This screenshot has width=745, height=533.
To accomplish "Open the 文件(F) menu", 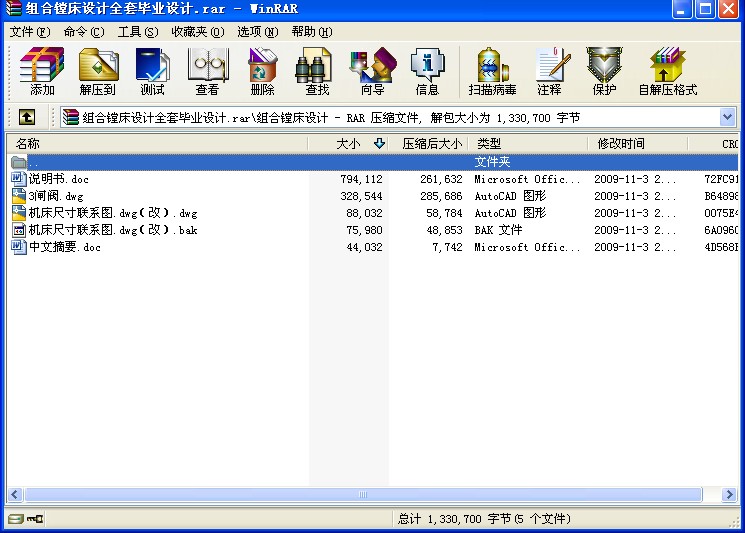I will point(30,32).
